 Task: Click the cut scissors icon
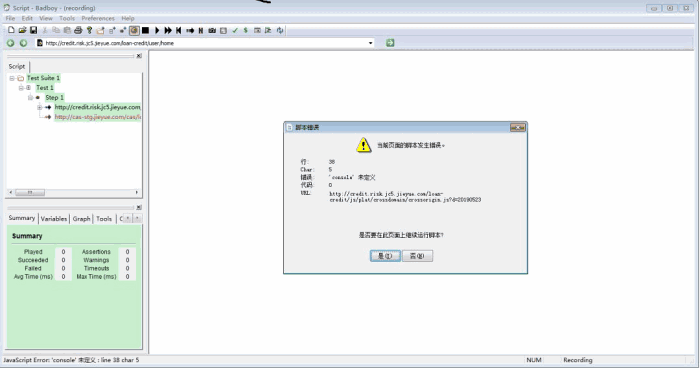[x=45, y=30]
